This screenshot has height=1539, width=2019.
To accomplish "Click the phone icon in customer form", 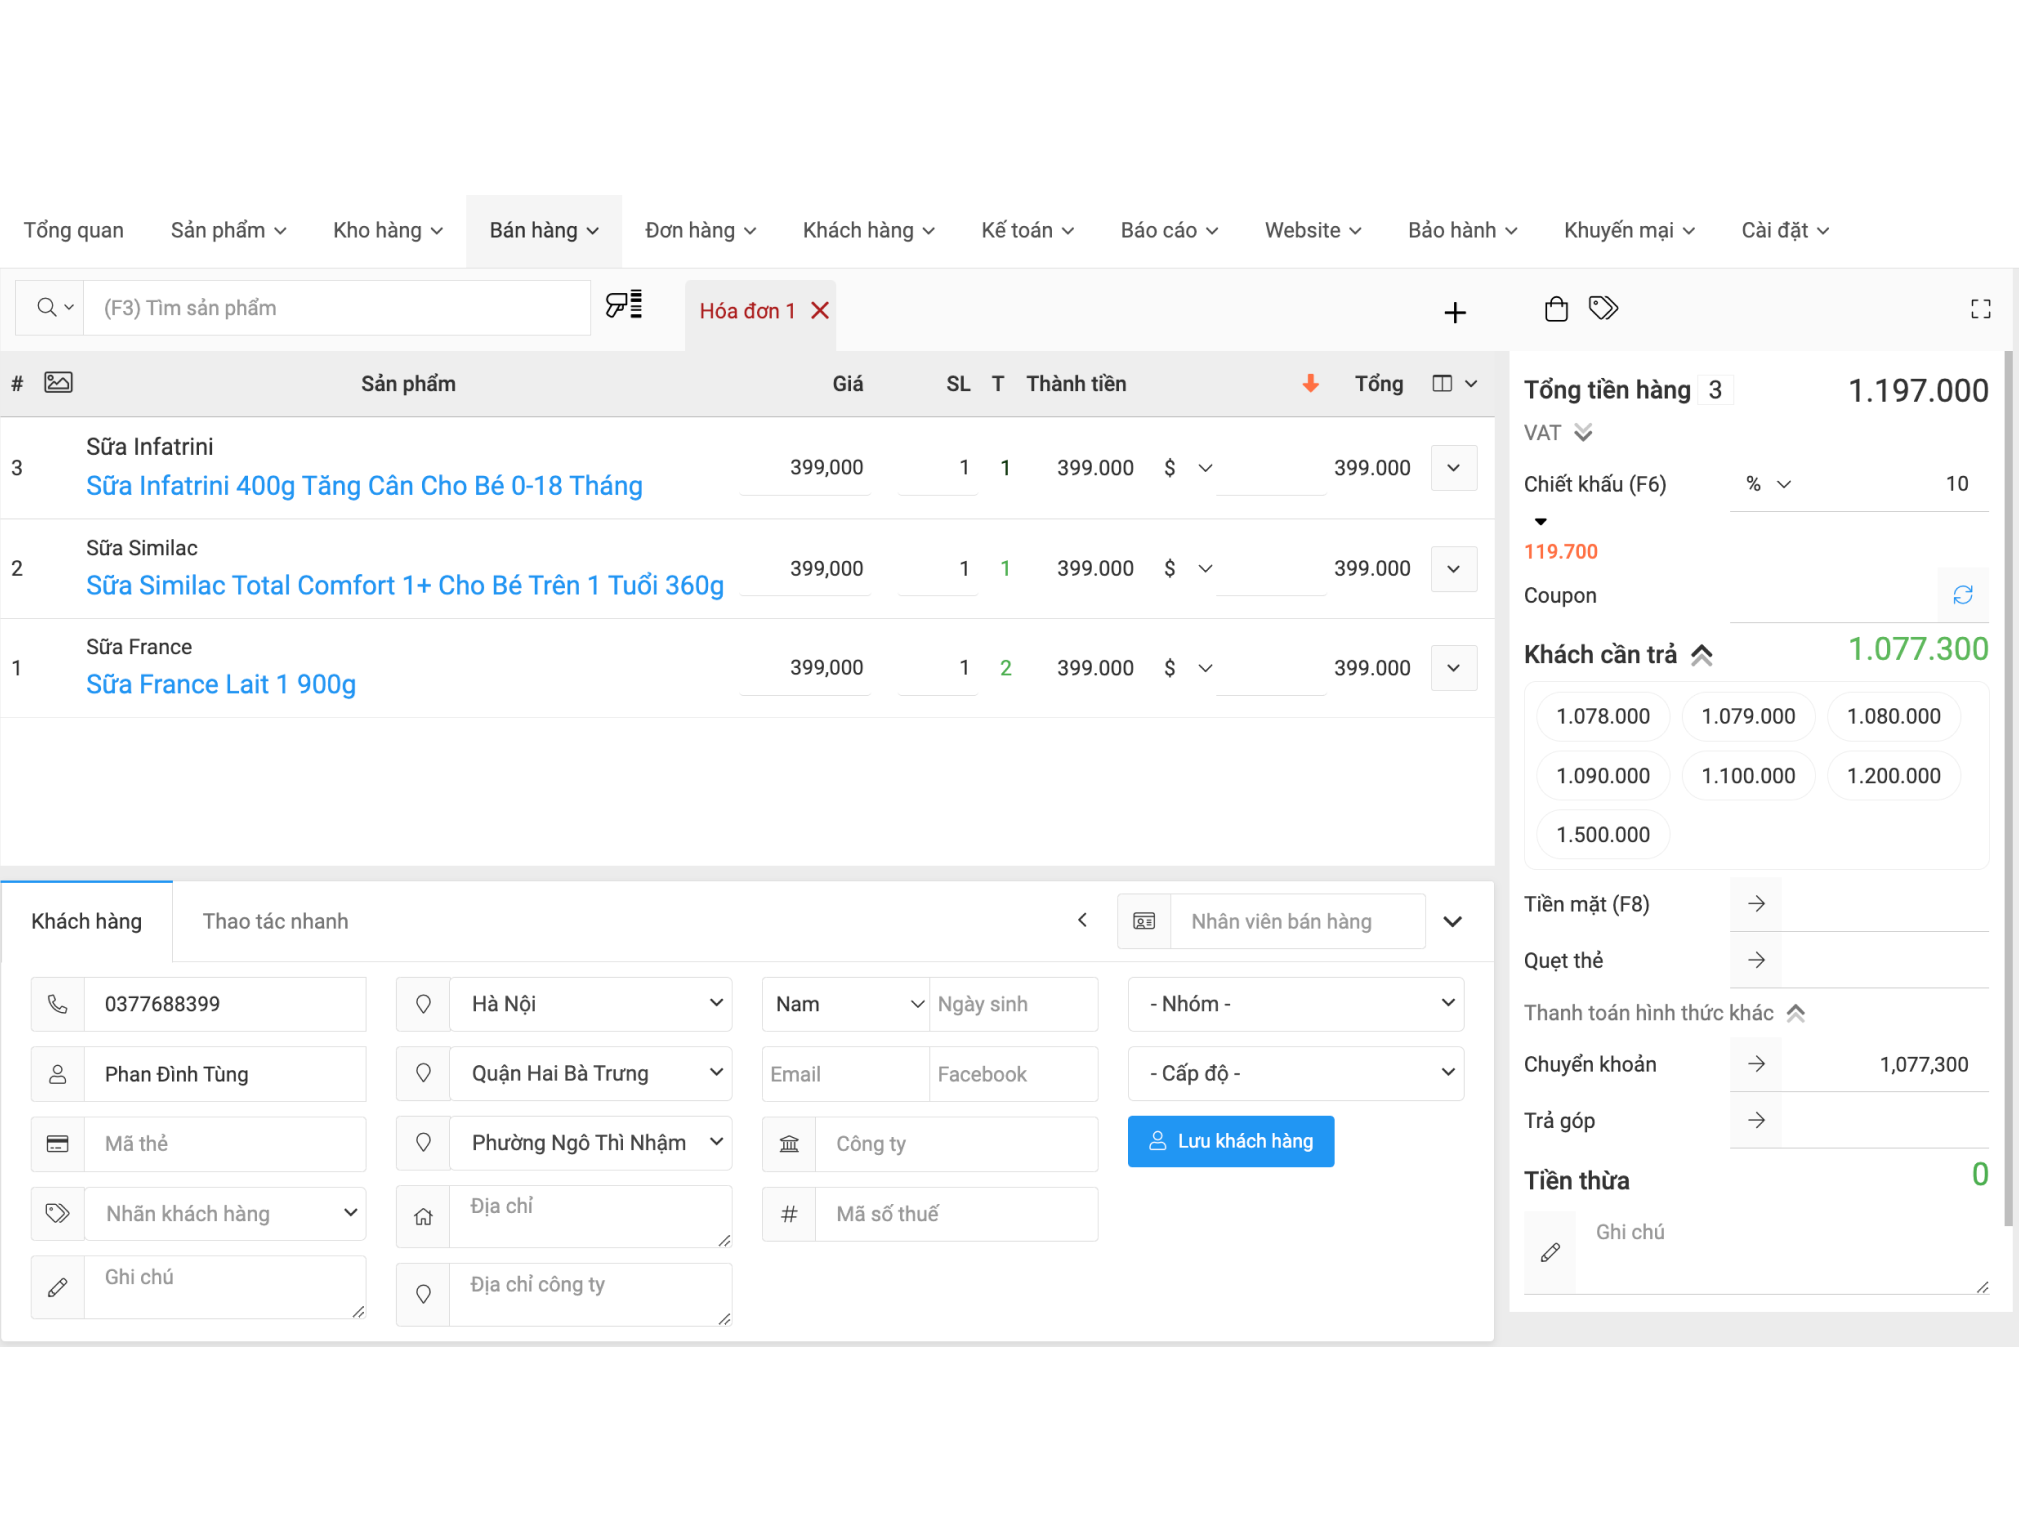I will click(x=58, y=1004).
